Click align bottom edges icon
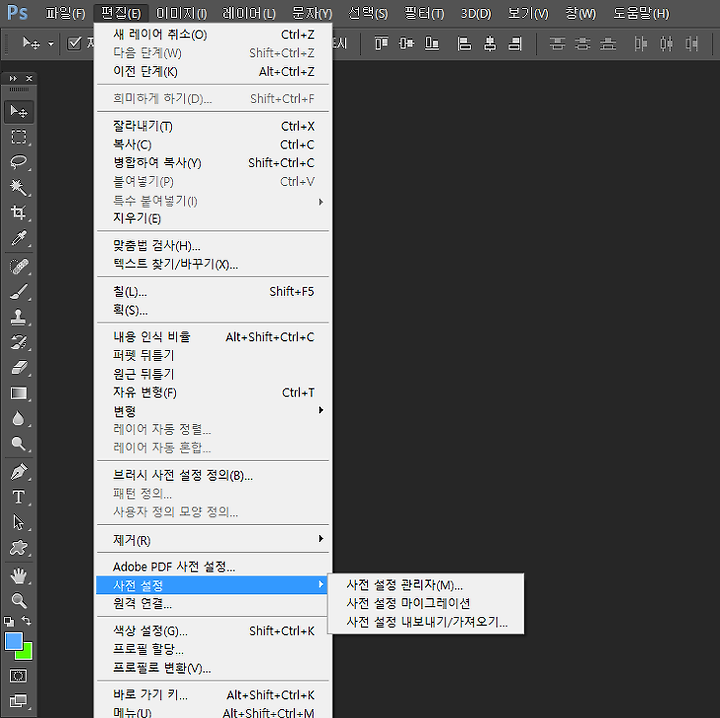 pos(432,44)
